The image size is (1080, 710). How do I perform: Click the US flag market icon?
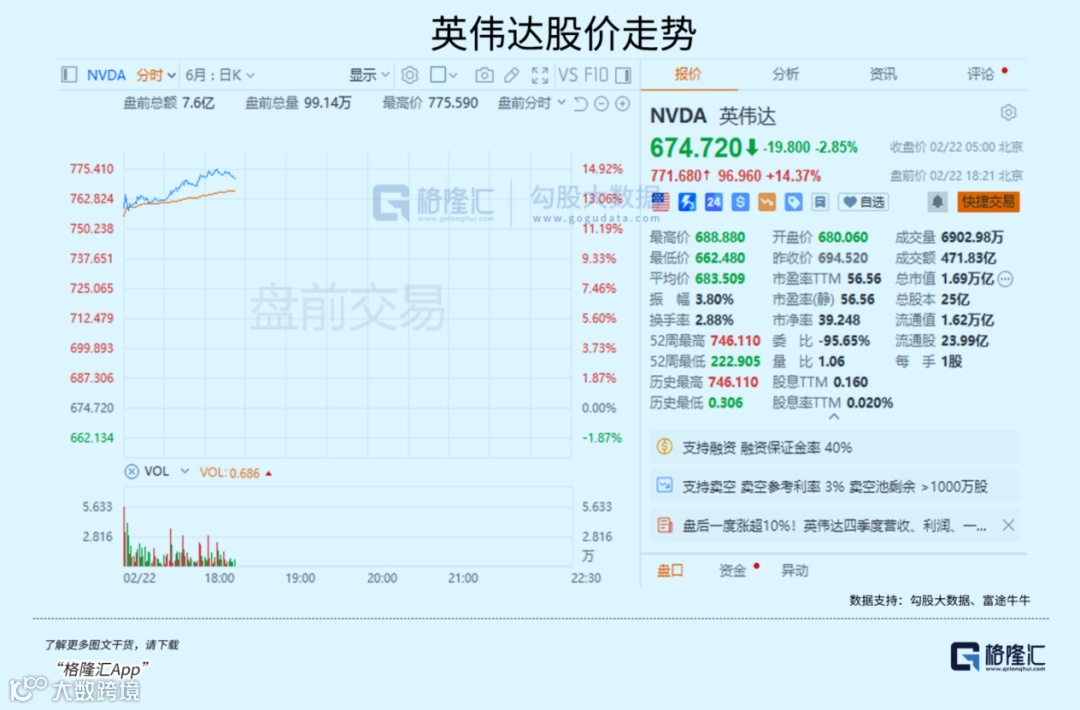click(660, 202)
